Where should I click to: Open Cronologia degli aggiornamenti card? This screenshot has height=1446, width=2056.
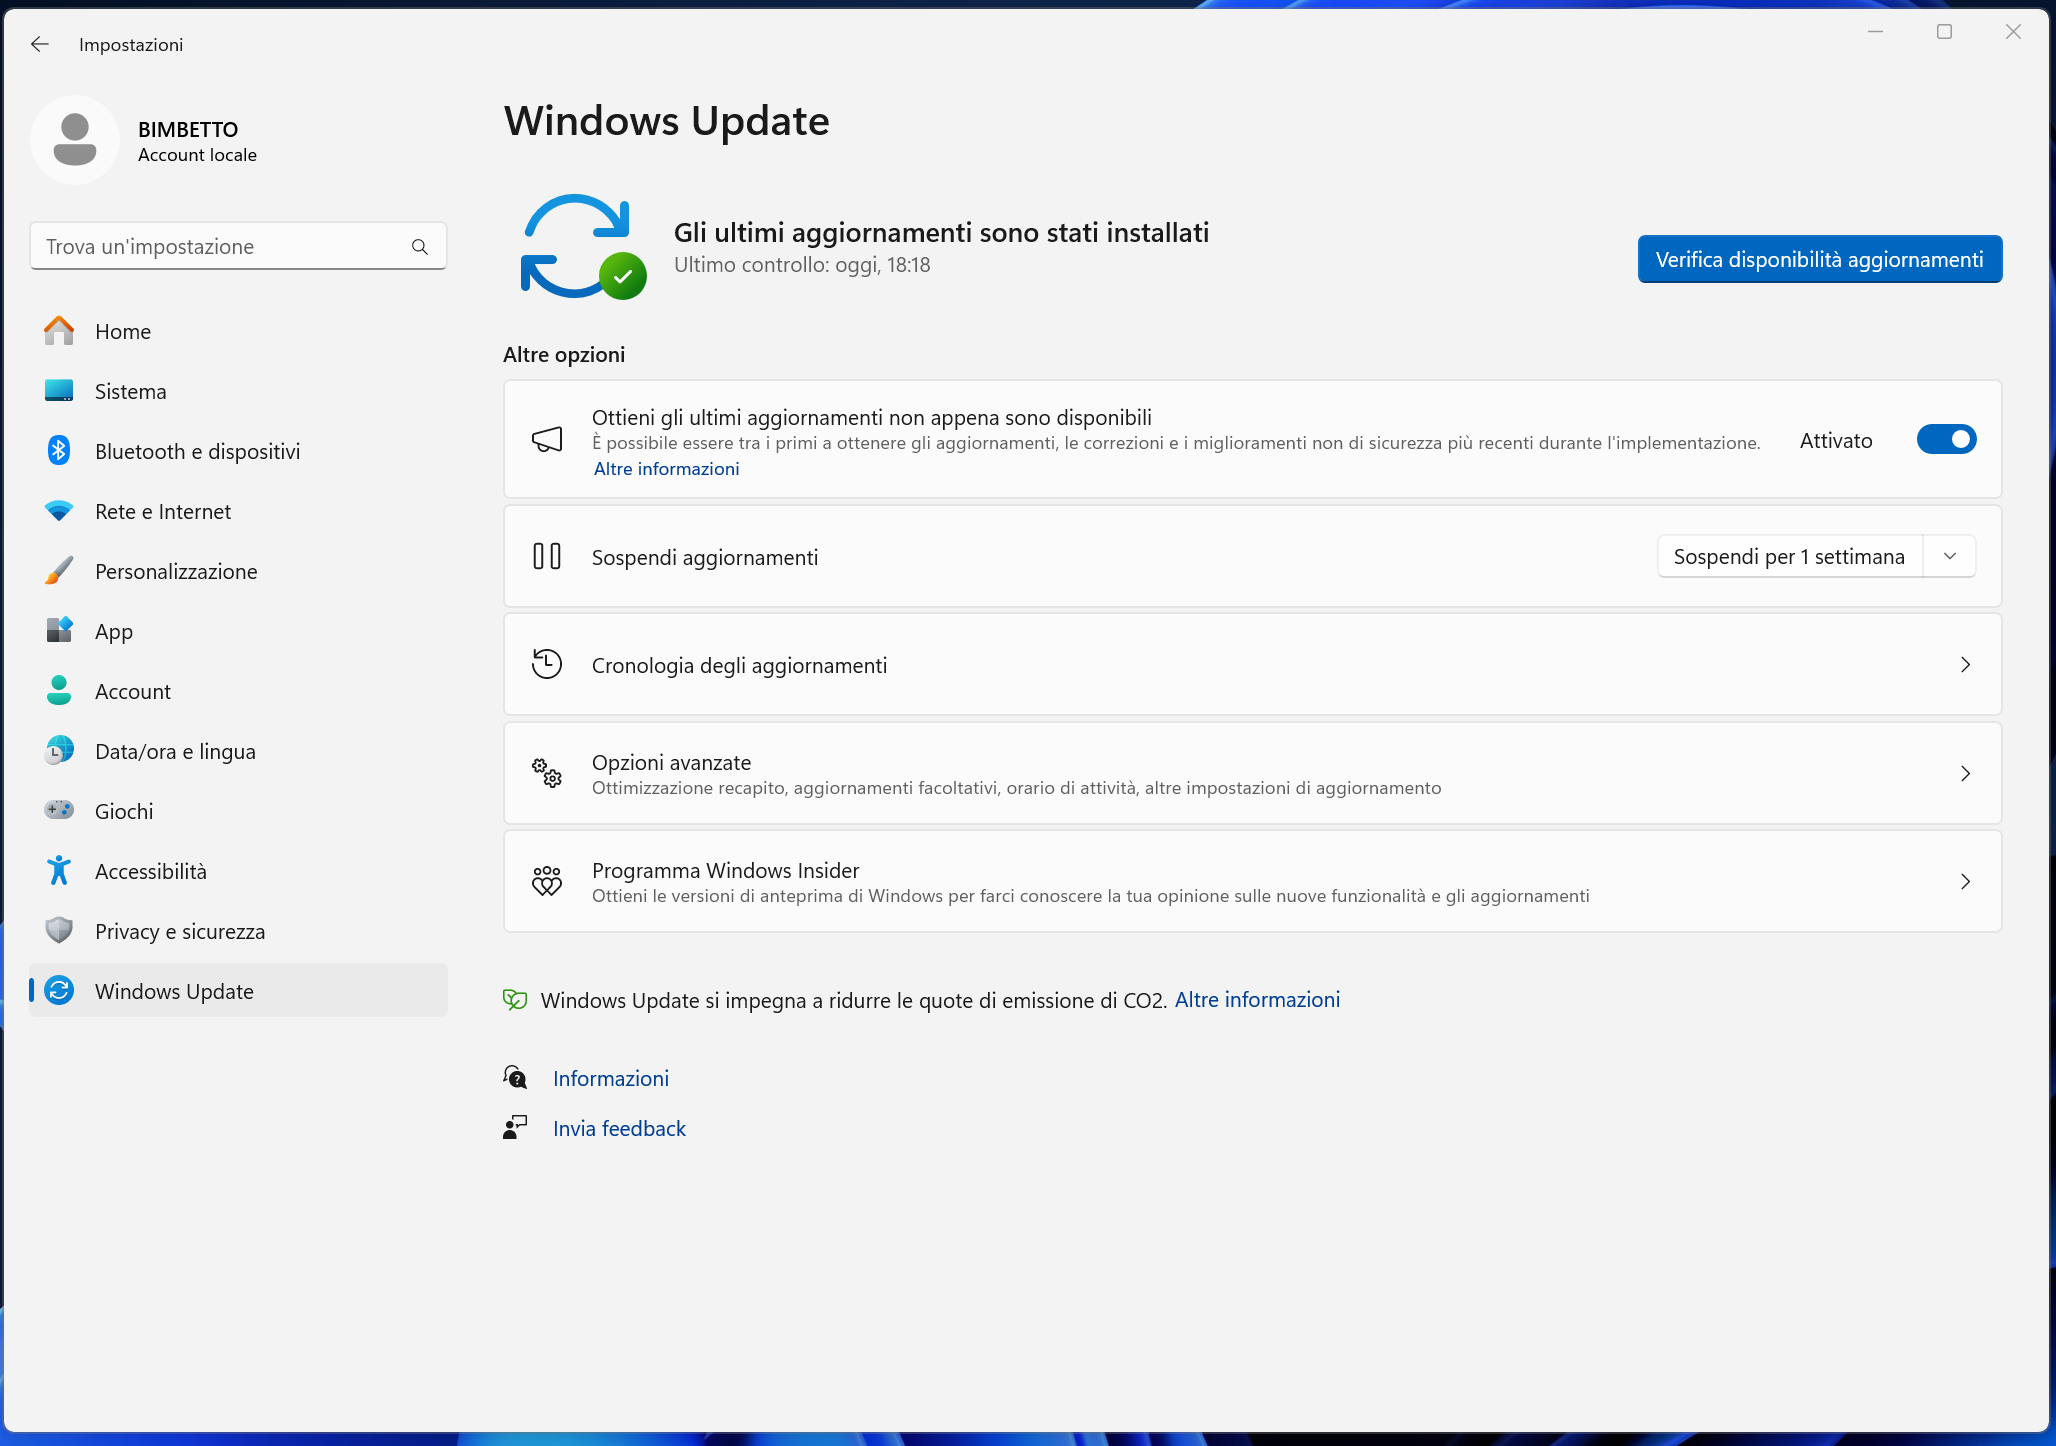(x=1252, y=665)
